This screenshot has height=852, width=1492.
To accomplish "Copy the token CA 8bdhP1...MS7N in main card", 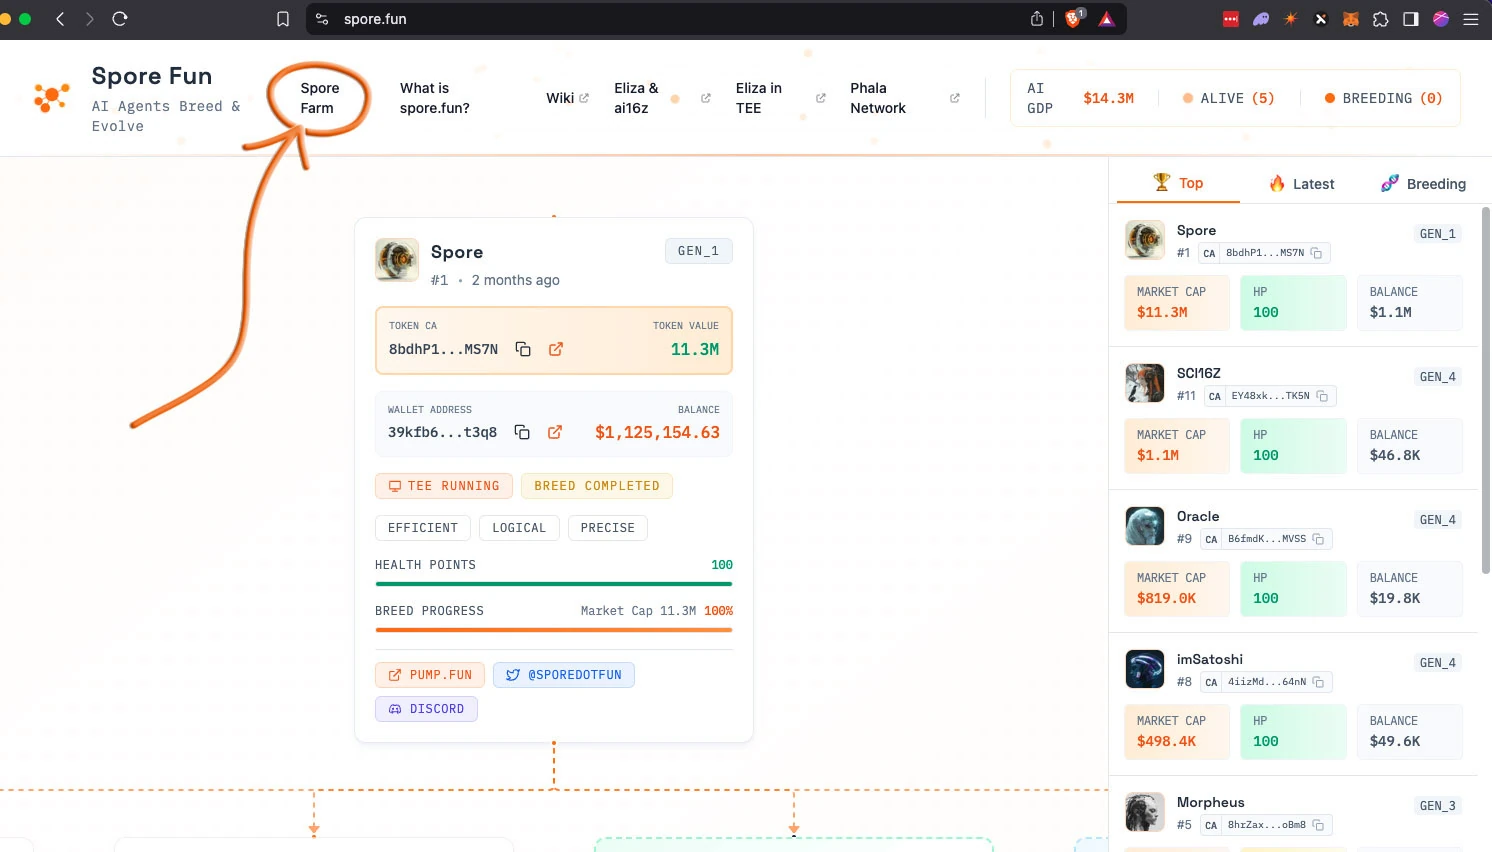I will (x=523, y=349).
